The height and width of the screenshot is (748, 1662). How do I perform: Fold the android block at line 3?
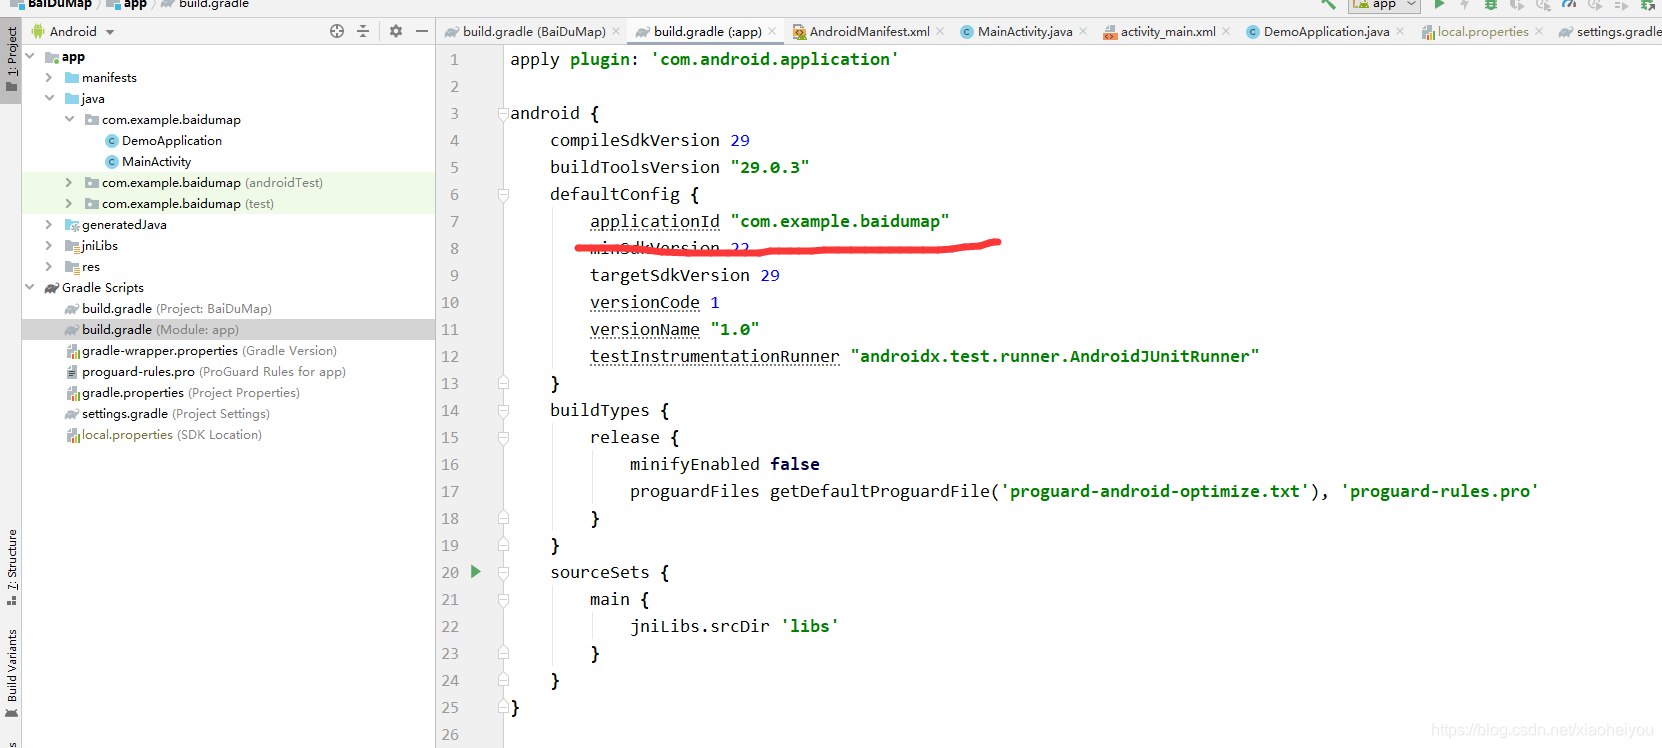(x=503, y=114)
